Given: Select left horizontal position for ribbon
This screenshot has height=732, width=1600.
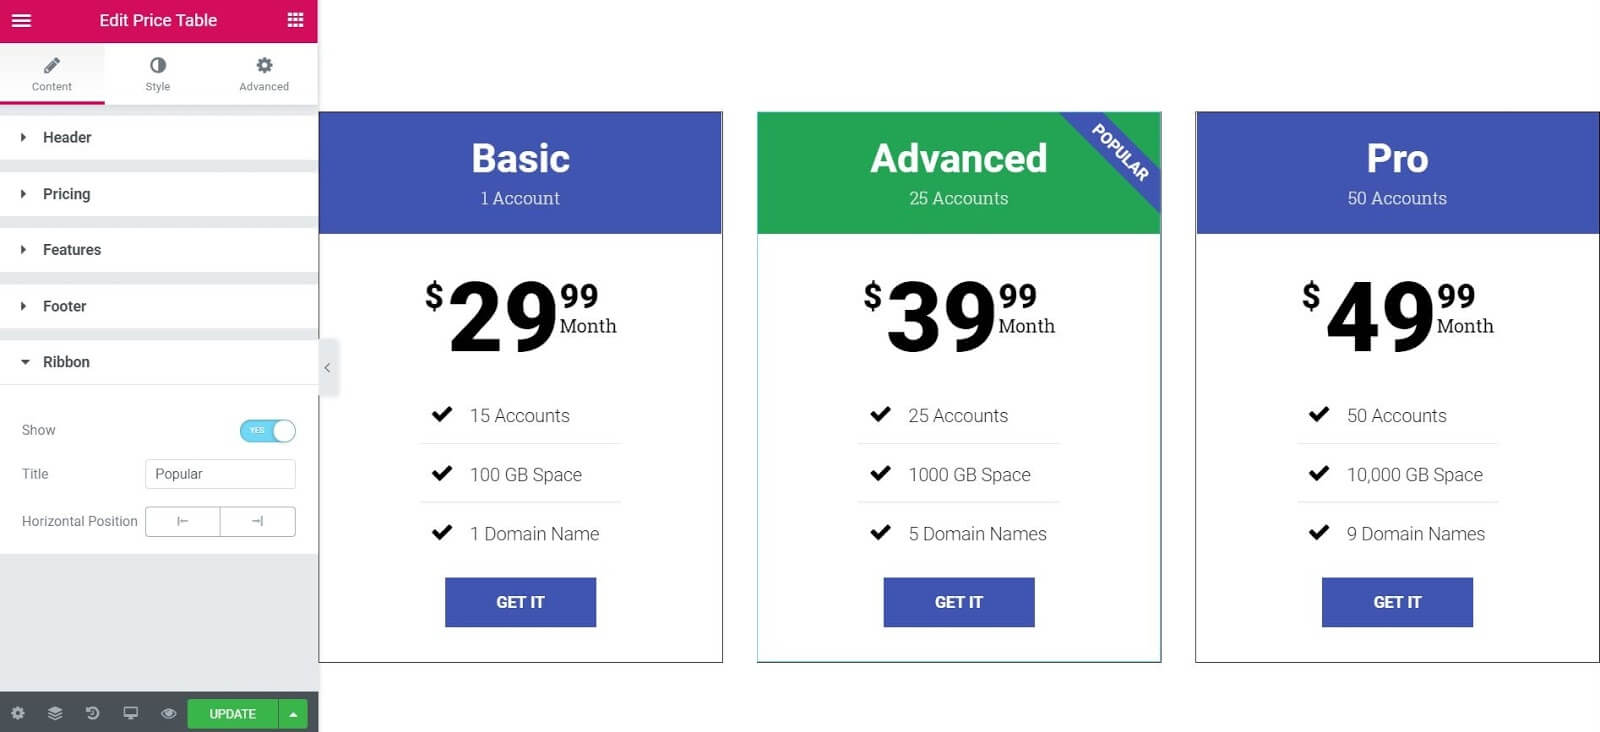Looking at the screenshot, I should (x=183, y=521).
